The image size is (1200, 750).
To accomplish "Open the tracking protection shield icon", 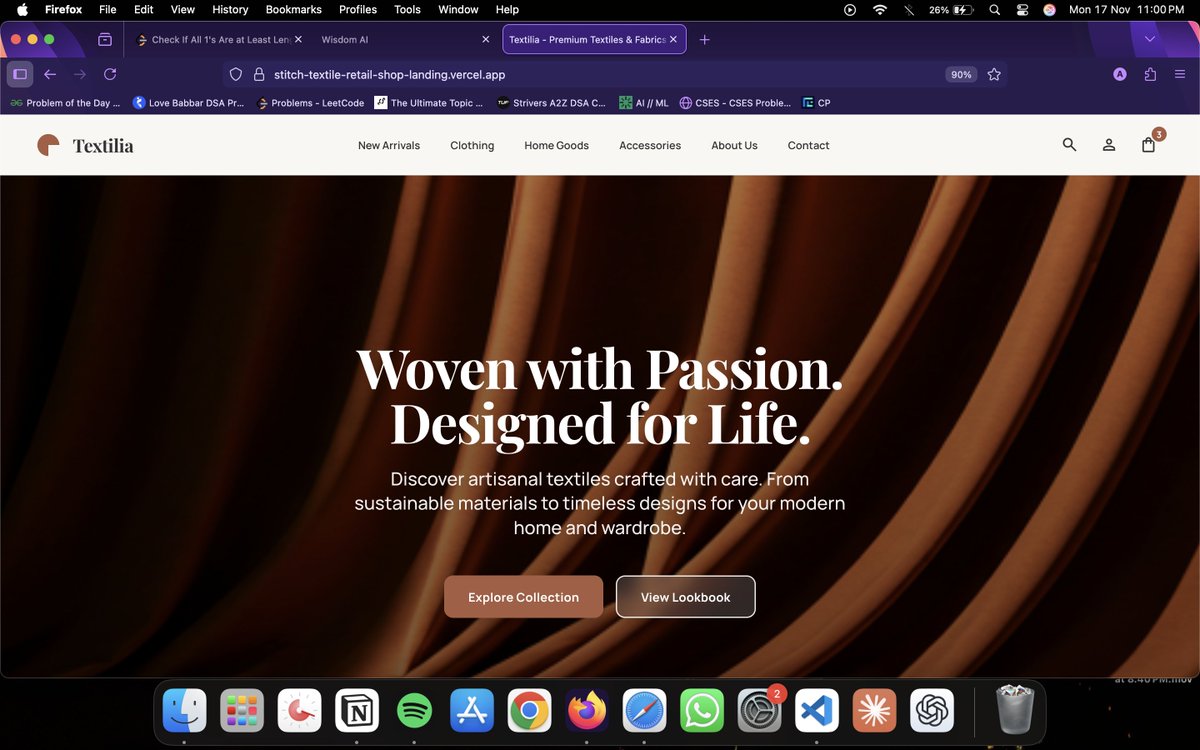I will pyautogui.click(x=236, y=74).
